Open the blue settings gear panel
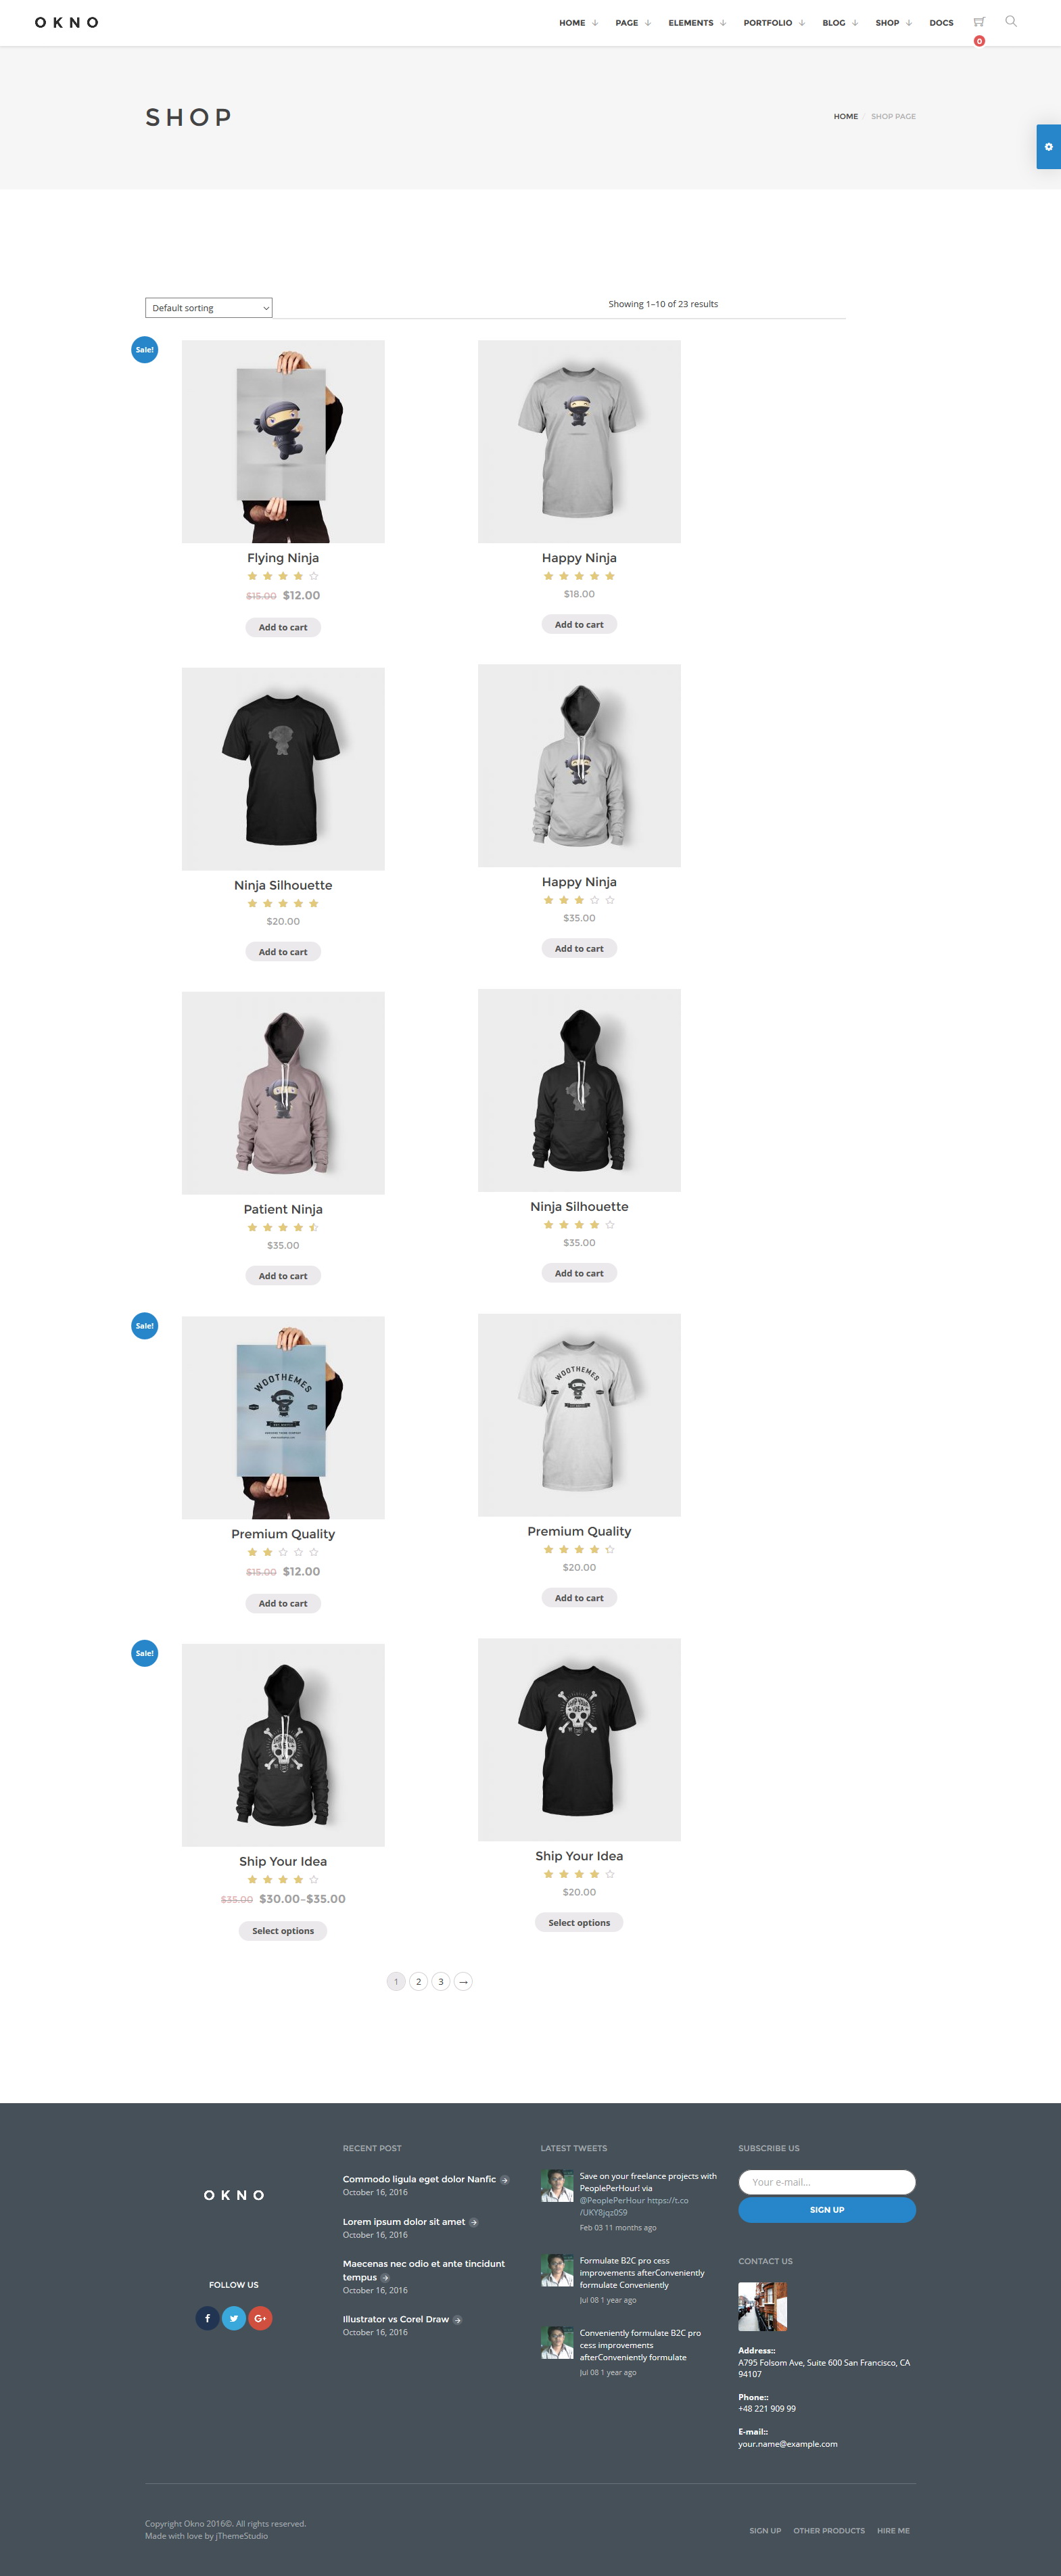Image resolution: width=1061 pixels, height=2576 pixels. (x=1048, y=147)
